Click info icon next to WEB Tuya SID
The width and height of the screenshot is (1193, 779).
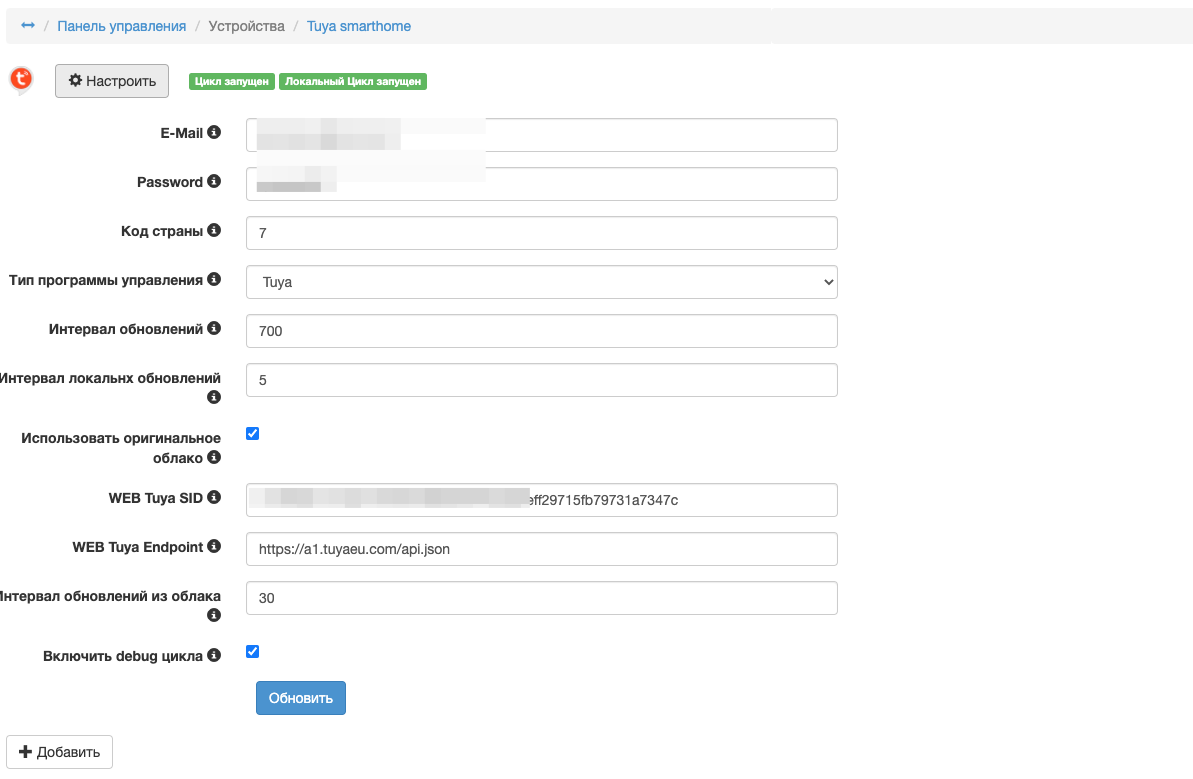(214, 497)
